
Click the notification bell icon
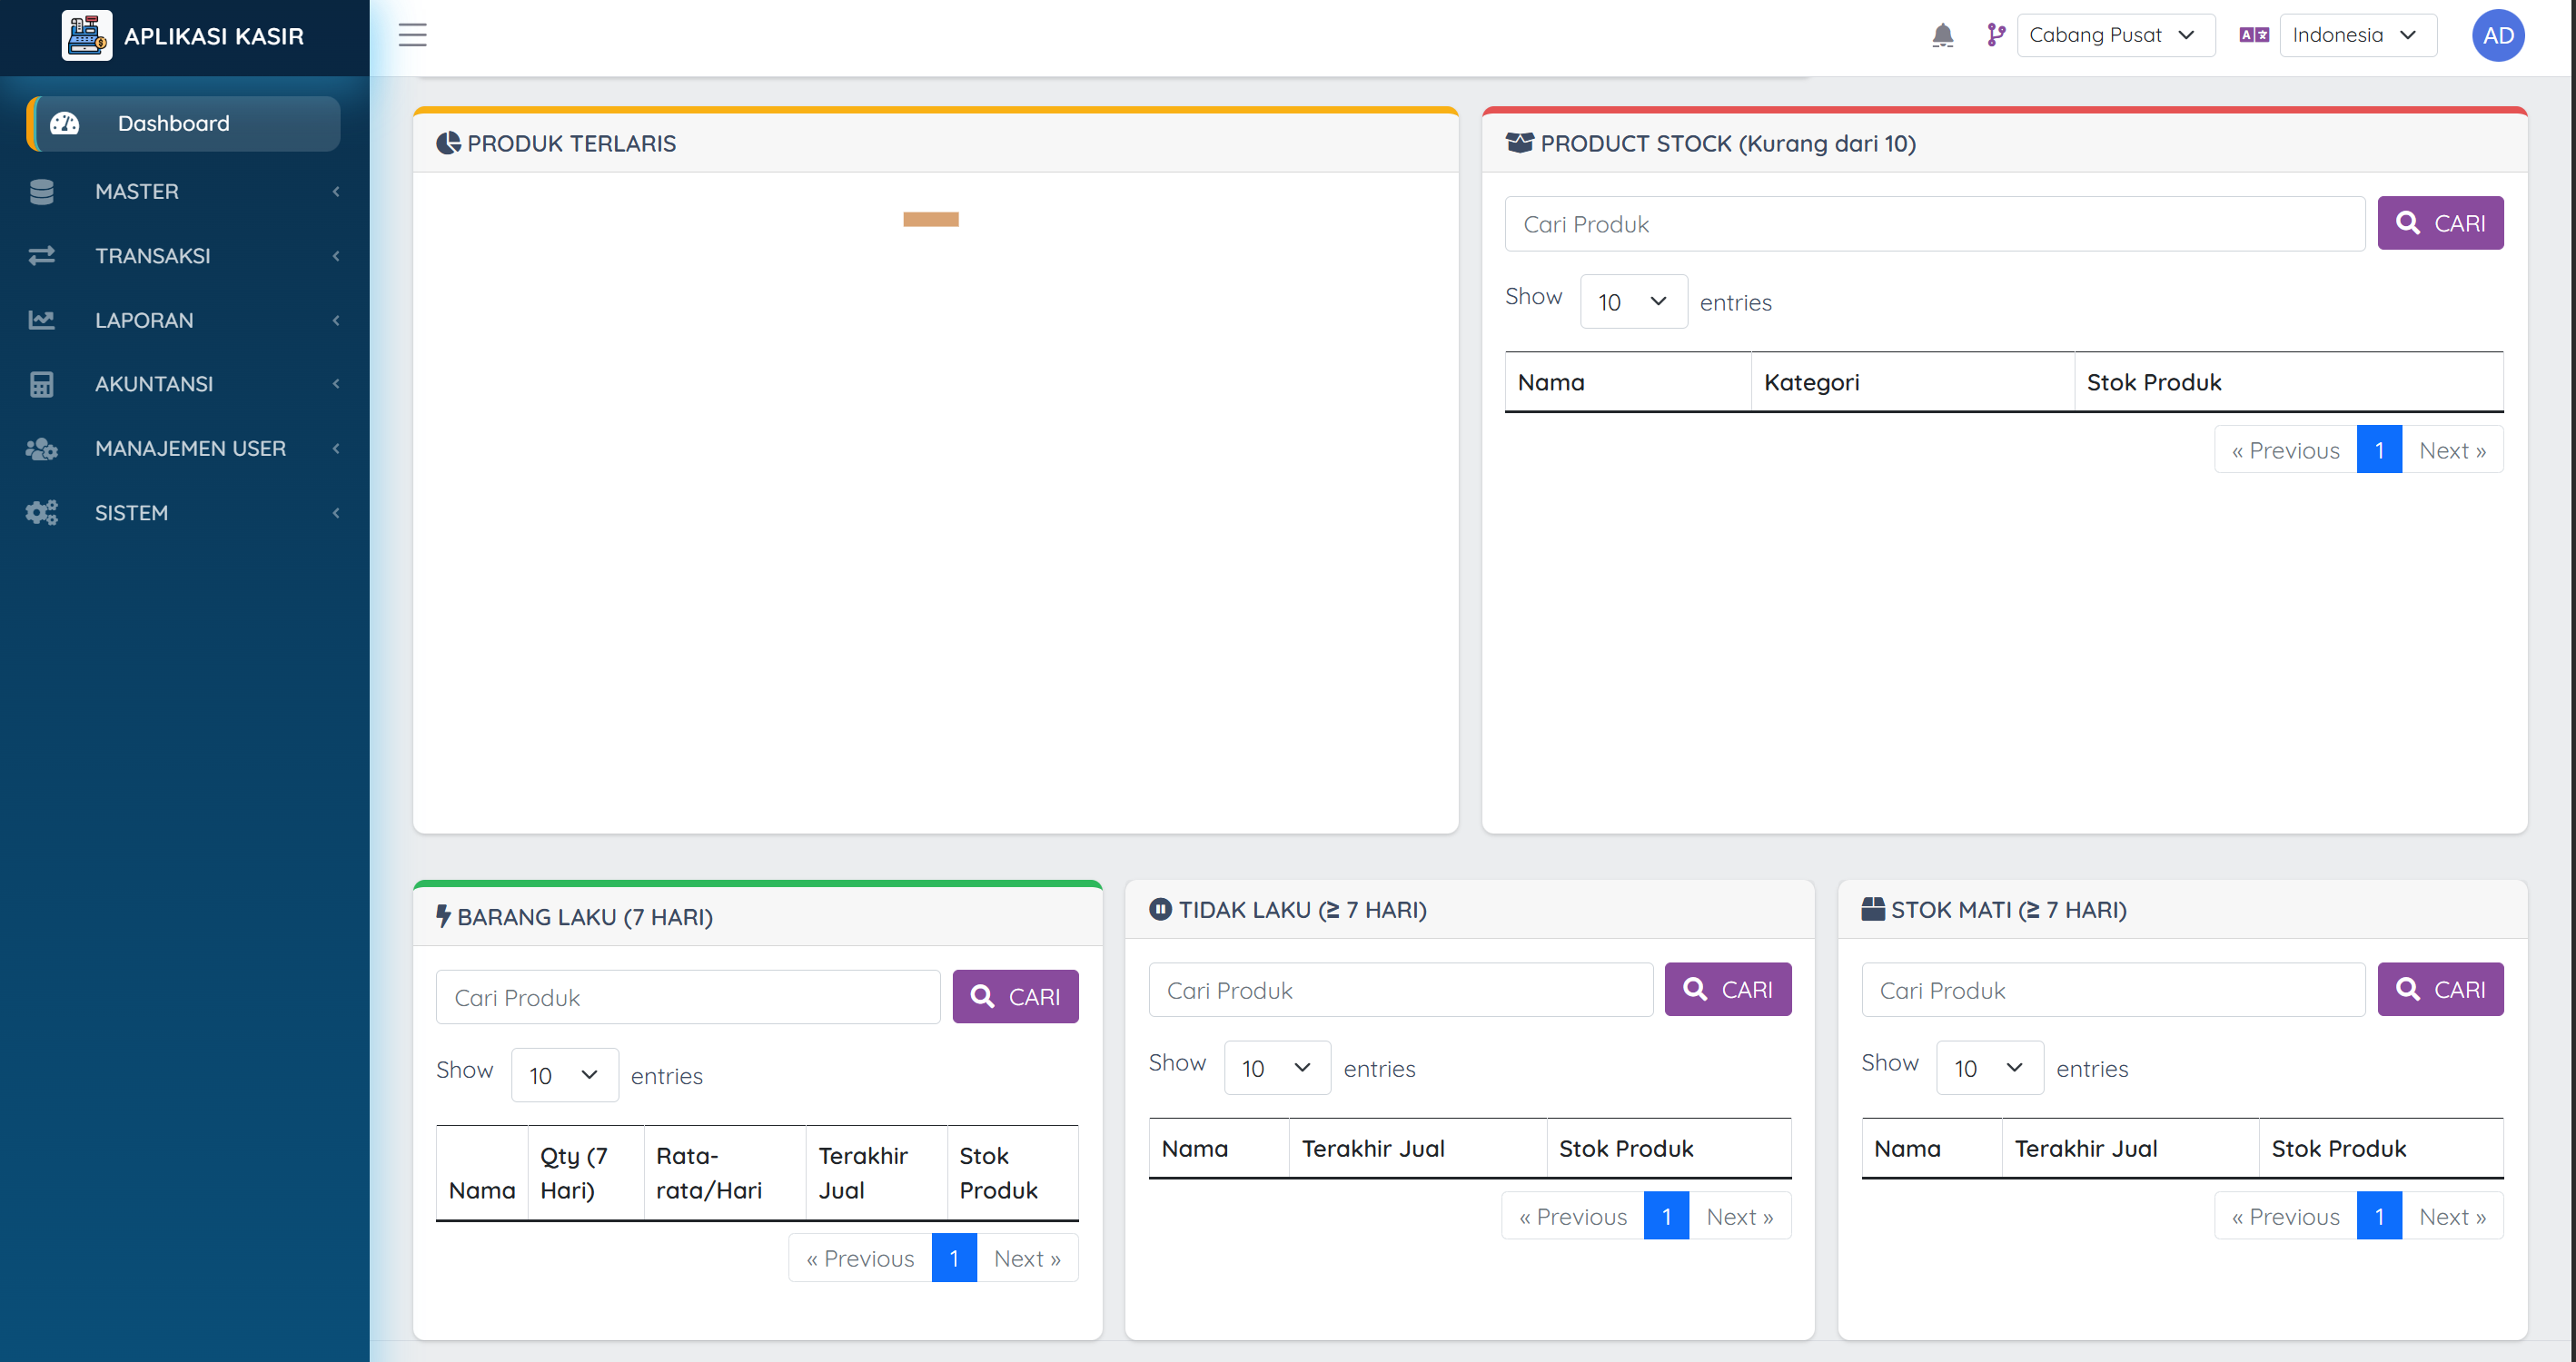(1941, 36)
